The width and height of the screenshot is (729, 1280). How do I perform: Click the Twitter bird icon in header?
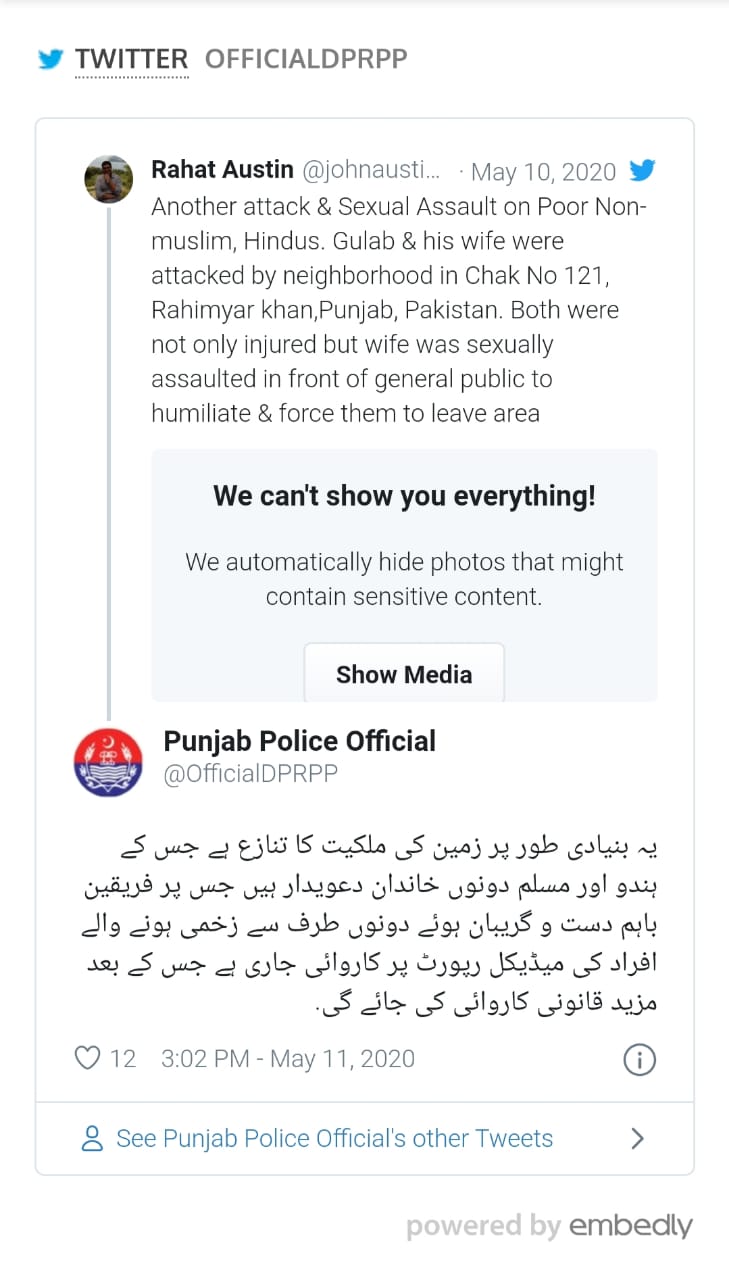click(x=50, y=60)
